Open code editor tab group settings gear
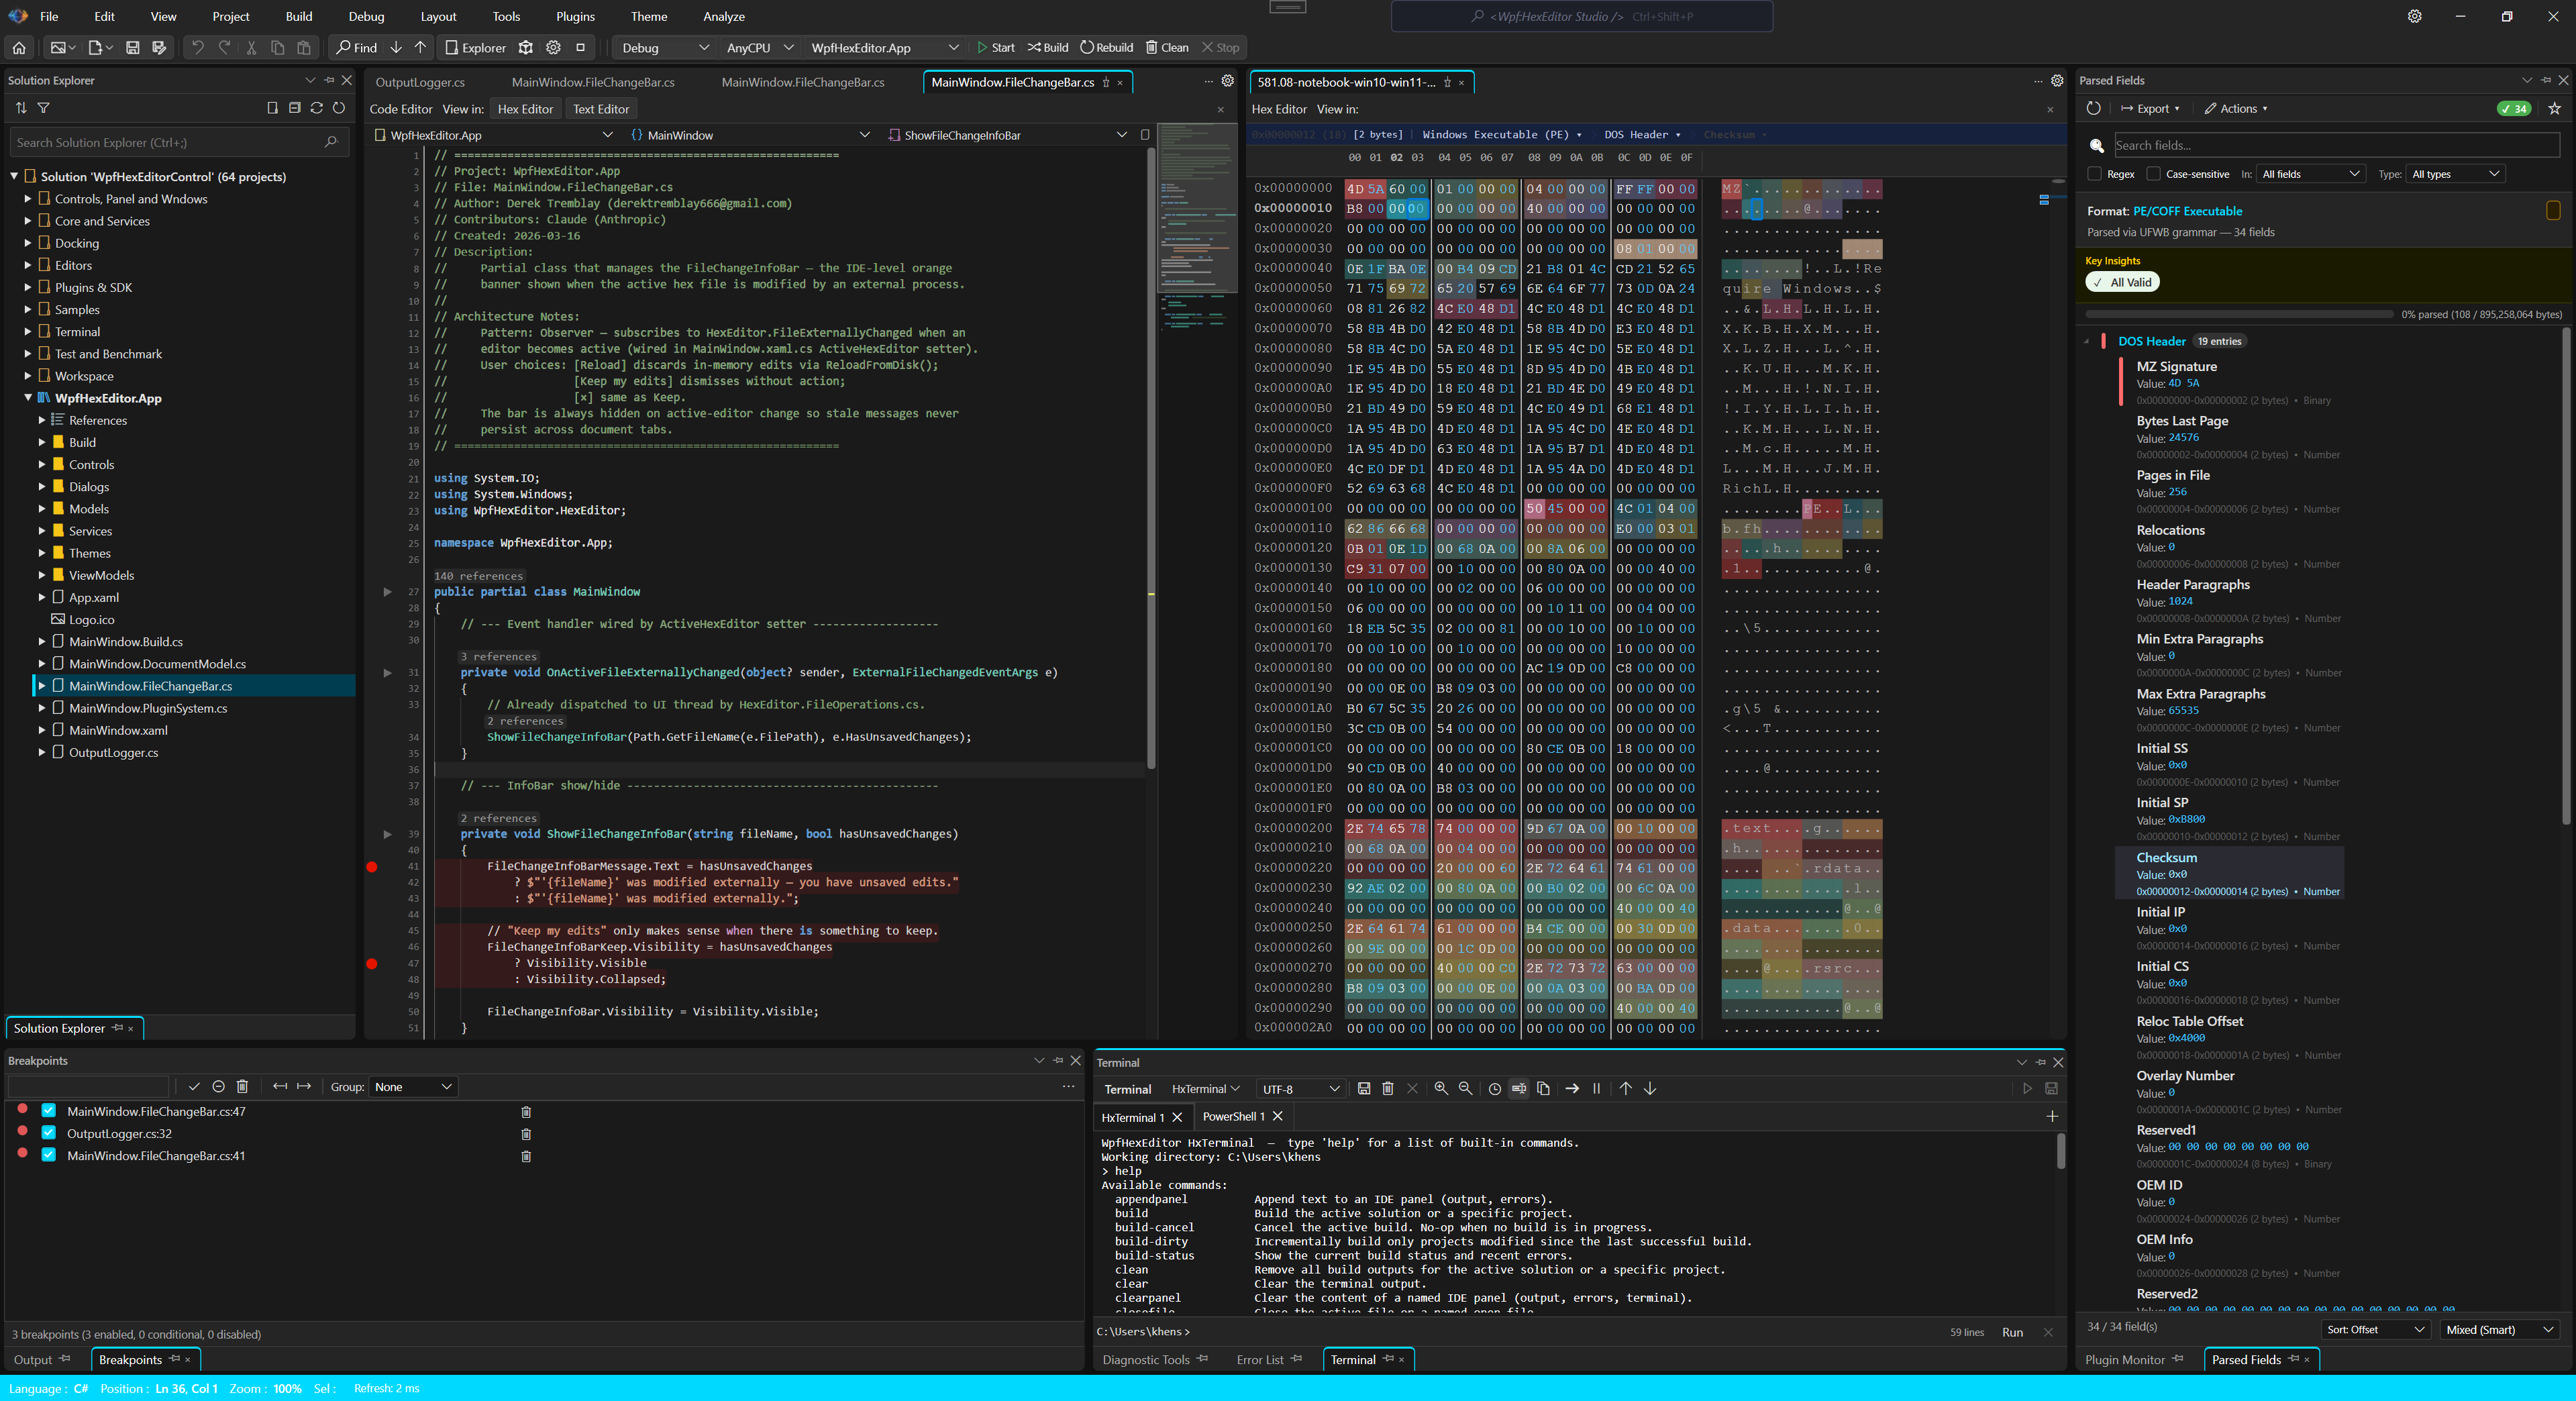2576x1401 pixels. (x=1228, y=81)
